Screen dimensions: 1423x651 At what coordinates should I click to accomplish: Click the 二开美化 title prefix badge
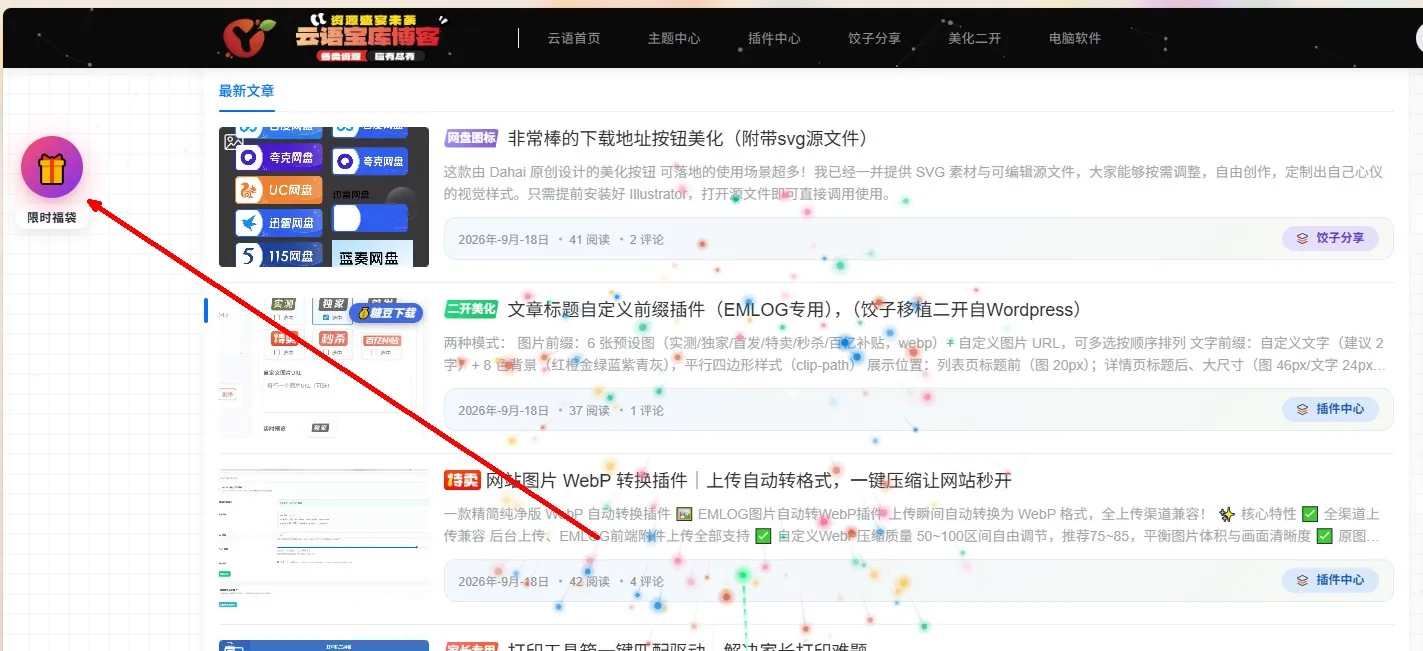[471, 309]
